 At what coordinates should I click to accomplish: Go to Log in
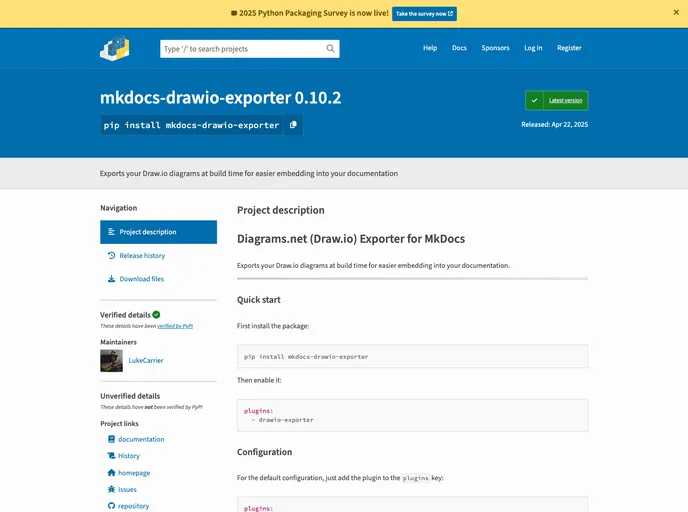pyautogui.click(x=533, y=48)
